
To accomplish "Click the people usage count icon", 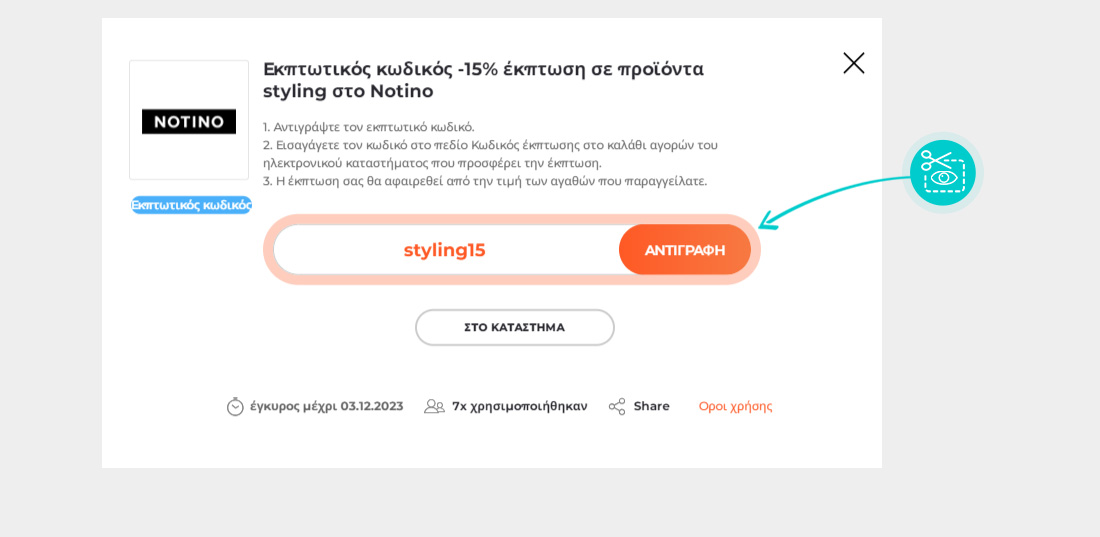I will (434, 406).
